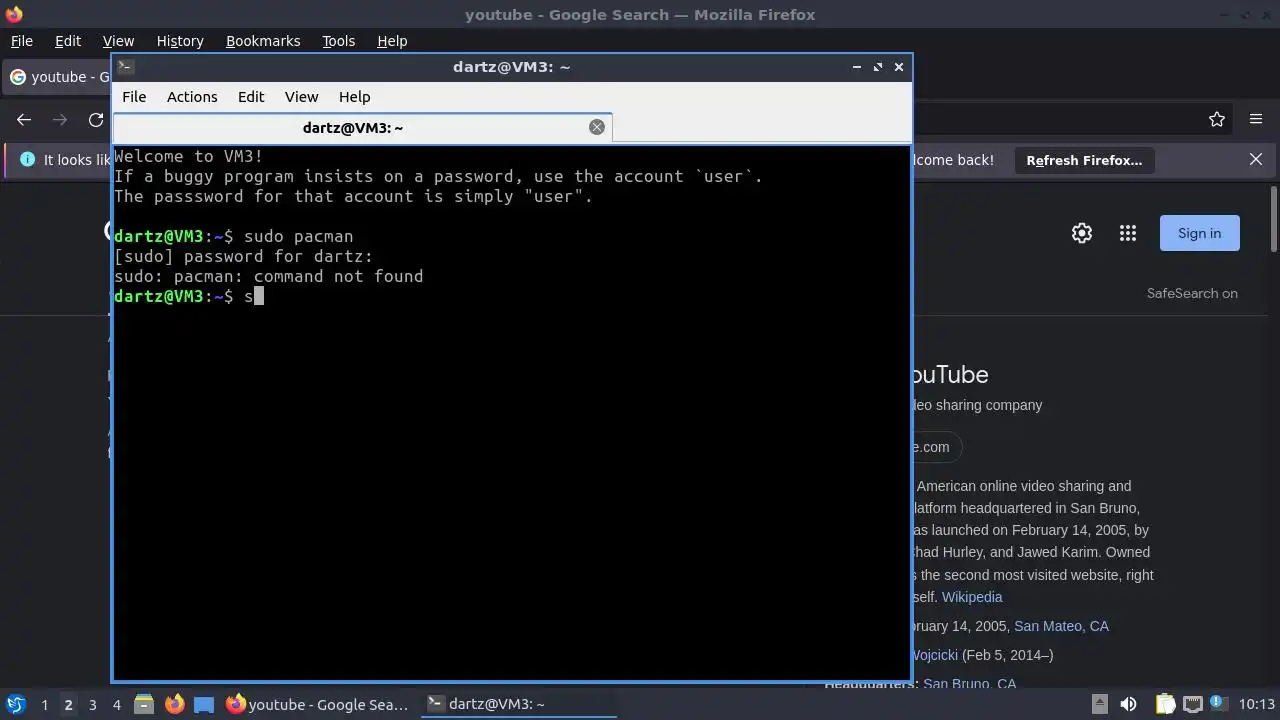Click the San Bruno, CA link

click(x=969, y=684)
